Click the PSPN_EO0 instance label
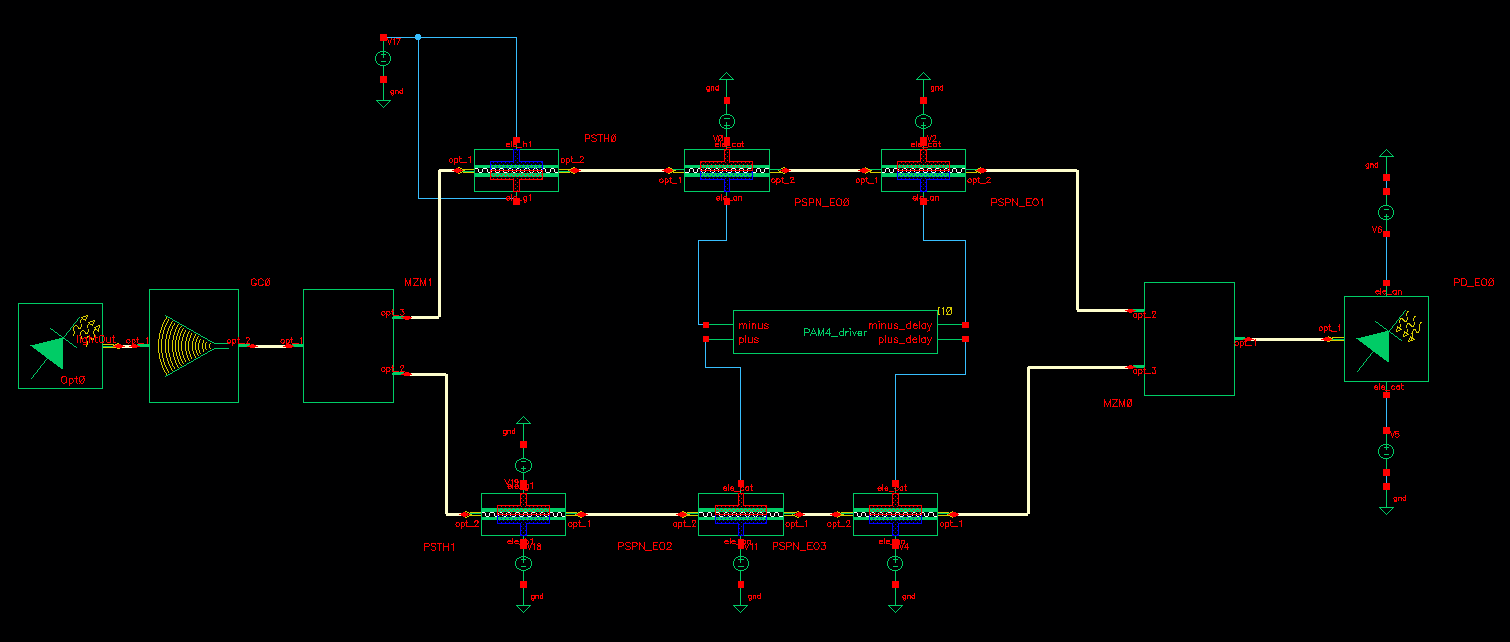The image size is (1510, 642). 821,202
